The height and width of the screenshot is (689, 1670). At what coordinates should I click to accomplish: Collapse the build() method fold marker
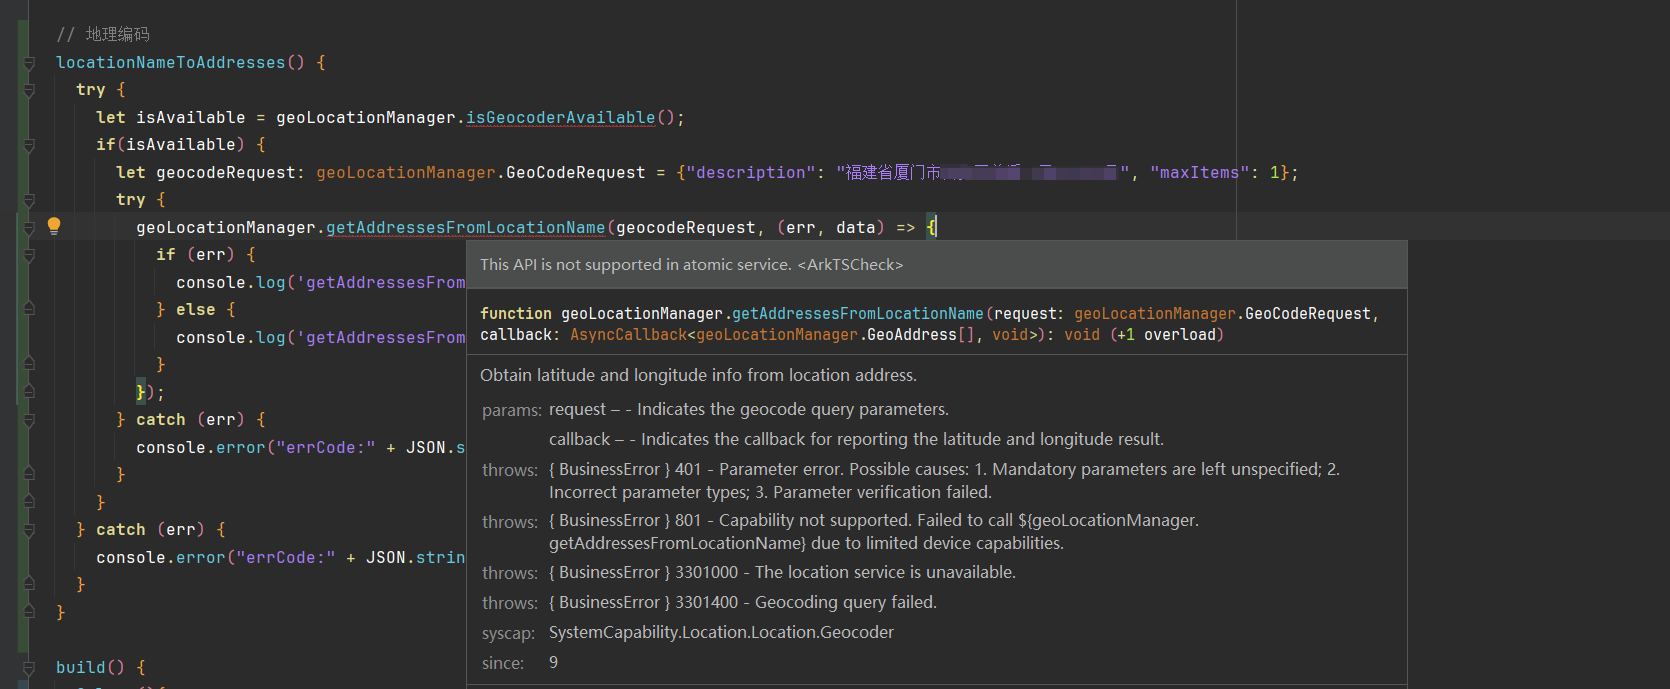[x=29, y=667]
